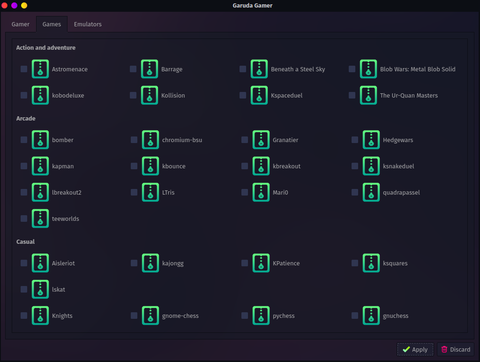This screenshot has width=480, height=362.
Task: Apply the selected game packages
Action: click(x=415, y=349)
